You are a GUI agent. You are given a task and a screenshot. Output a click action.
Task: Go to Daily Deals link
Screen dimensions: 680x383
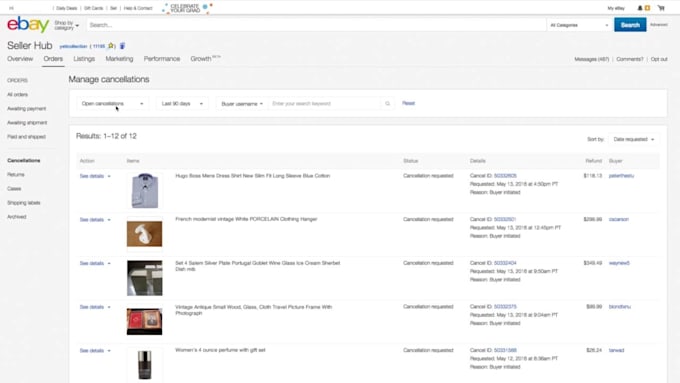click(x=66, y=8)
